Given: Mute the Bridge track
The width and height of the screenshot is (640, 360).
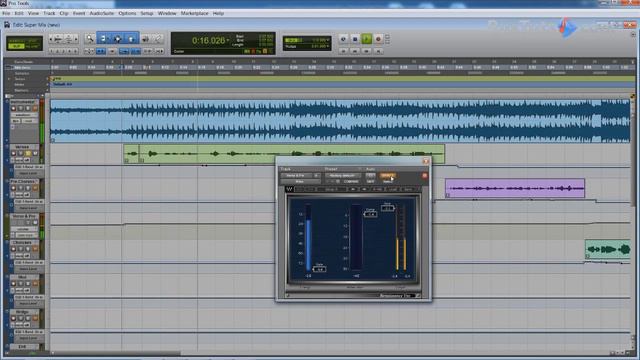Looking at the screenshot, I should click(x=35, y=318).
